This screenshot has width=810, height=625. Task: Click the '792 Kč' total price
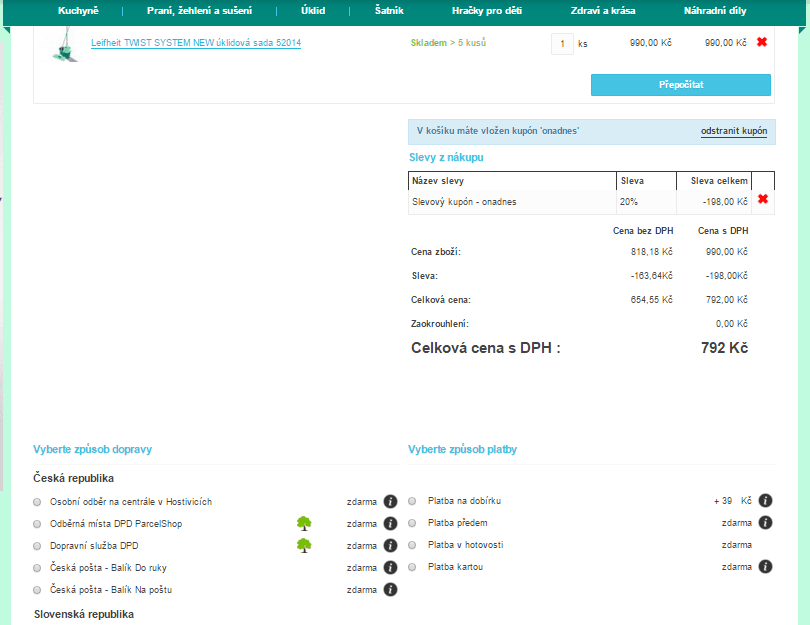(x=724, y=348)
